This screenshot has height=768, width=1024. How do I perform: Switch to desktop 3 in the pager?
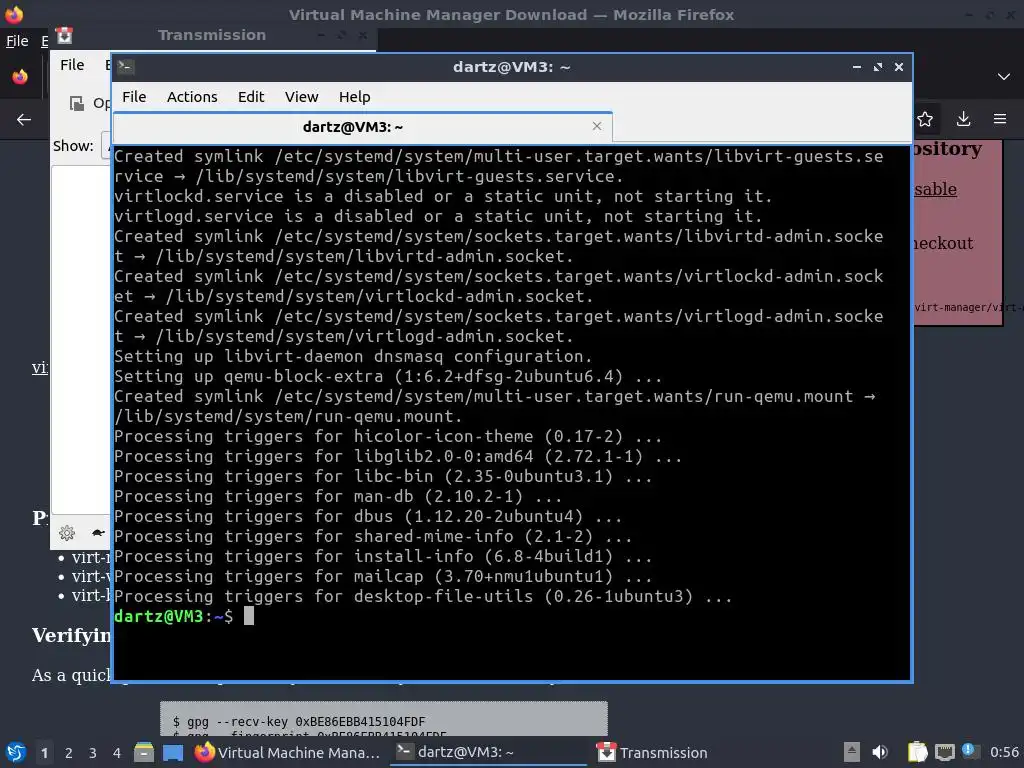coord(93,753)
